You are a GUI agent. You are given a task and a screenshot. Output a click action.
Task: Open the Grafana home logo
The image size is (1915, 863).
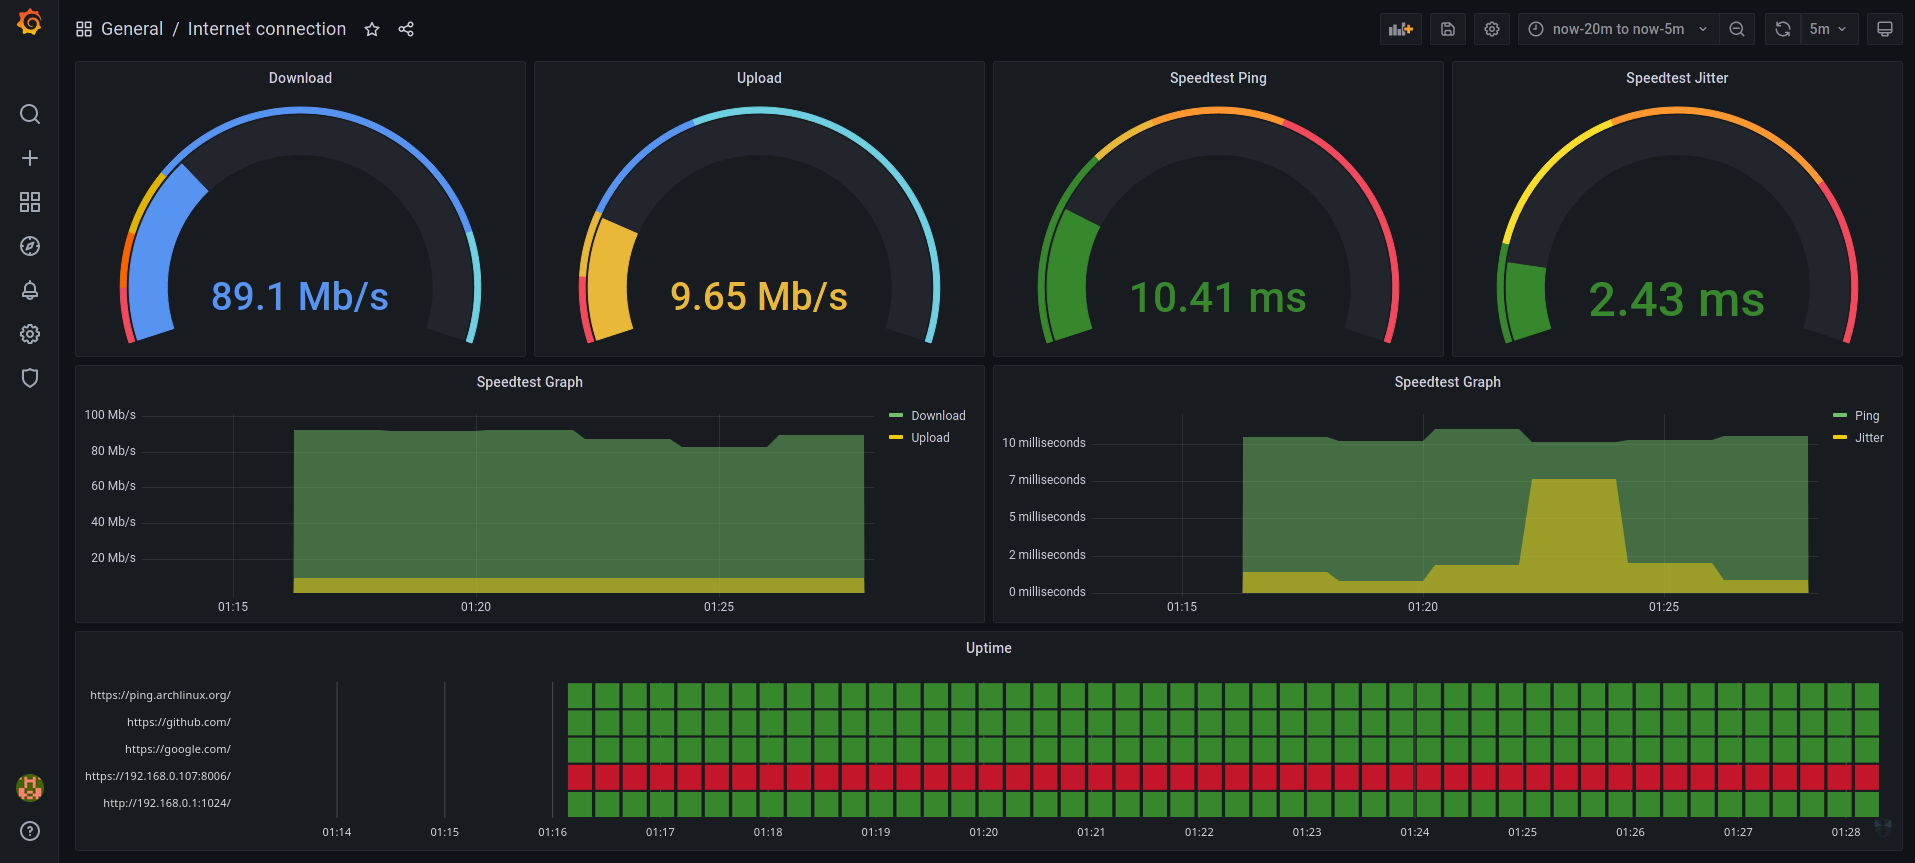tap(30, 22)
